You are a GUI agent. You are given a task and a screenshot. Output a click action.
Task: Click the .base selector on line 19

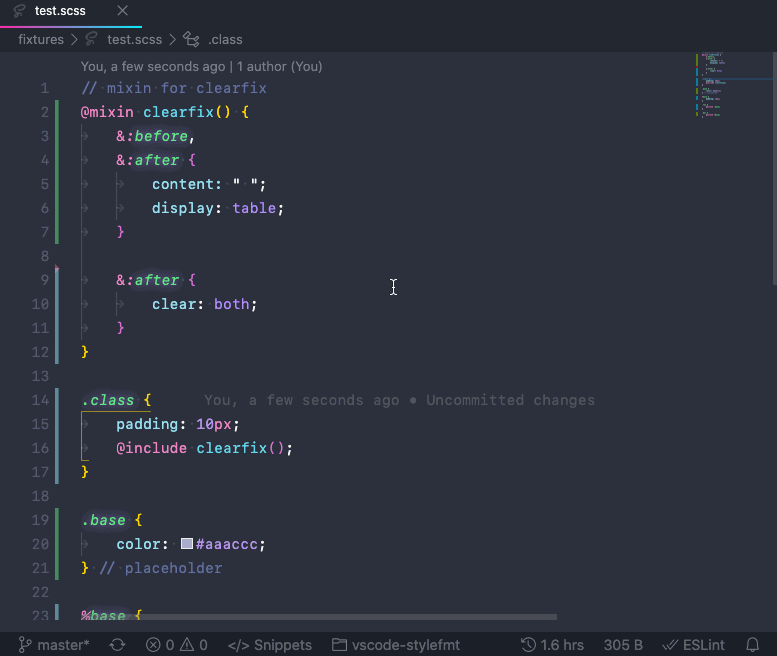click(103, 520)
